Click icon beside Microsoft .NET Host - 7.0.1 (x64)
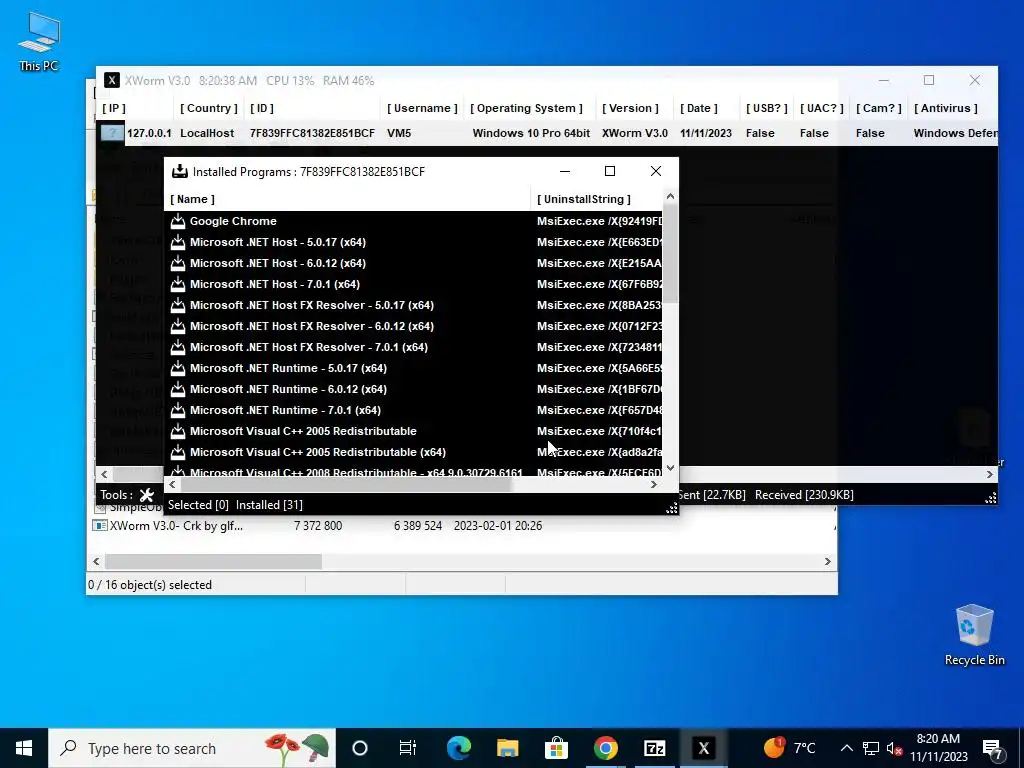Viewport: 1024px width, 768px height. tap(178, 283)
